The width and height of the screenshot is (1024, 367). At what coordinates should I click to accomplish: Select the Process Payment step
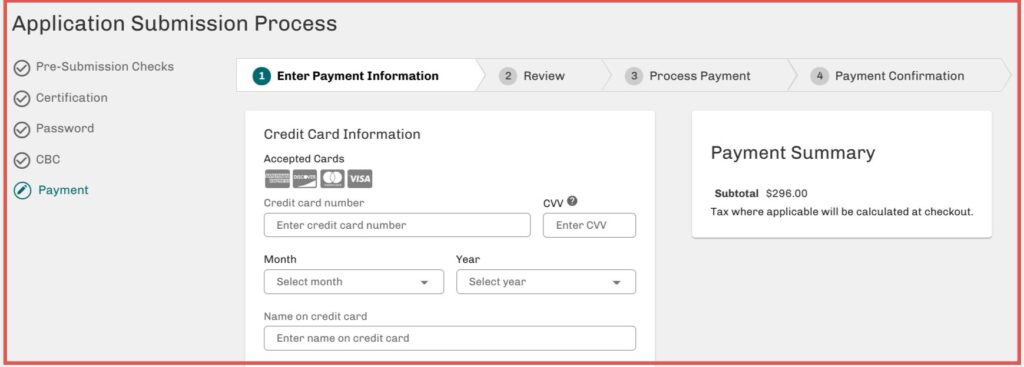(x=696, y=76)
